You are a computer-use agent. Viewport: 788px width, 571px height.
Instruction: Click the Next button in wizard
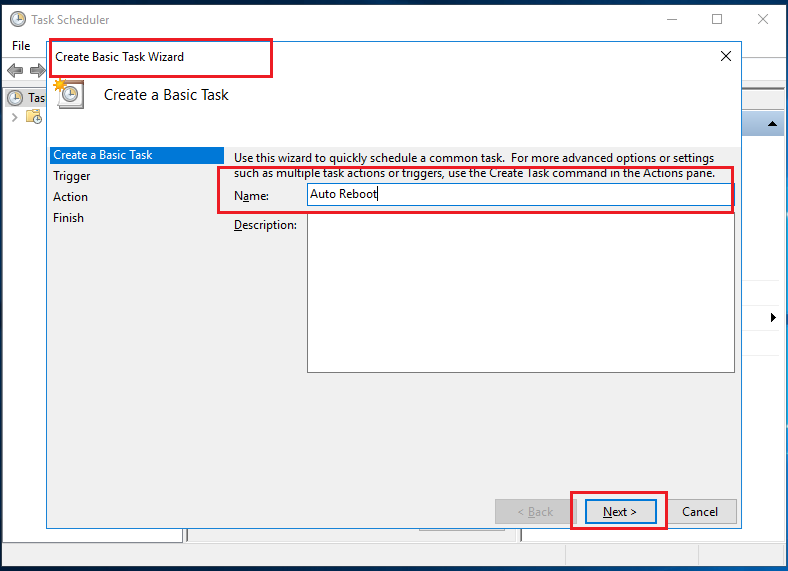(x=621, y=512)
